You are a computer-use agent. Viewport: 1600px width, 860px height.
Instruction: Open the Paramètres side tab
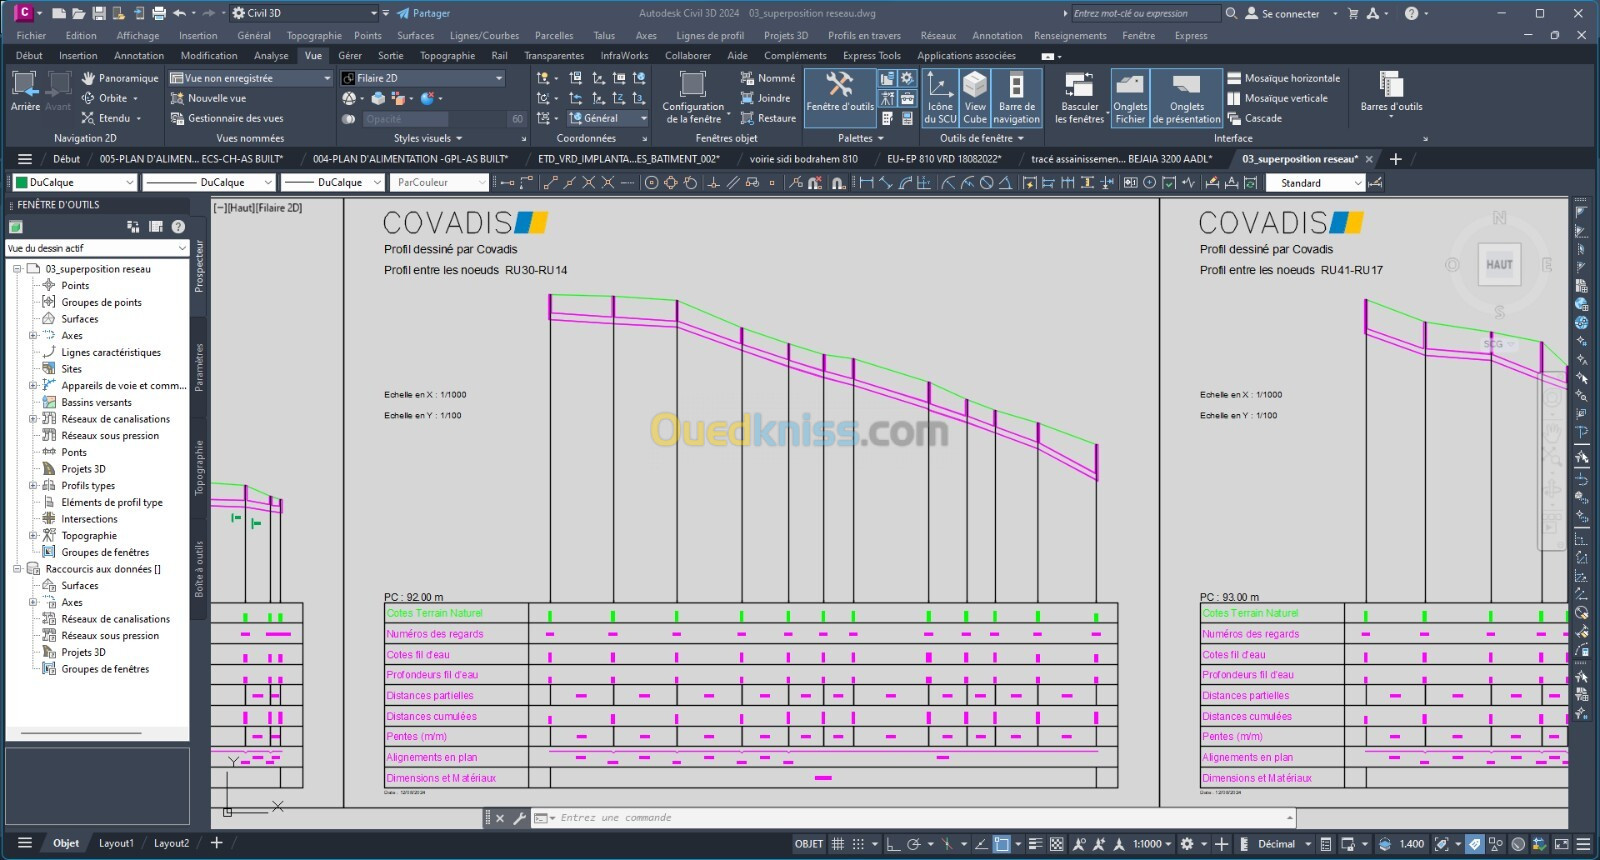click(x=199, y=367)
